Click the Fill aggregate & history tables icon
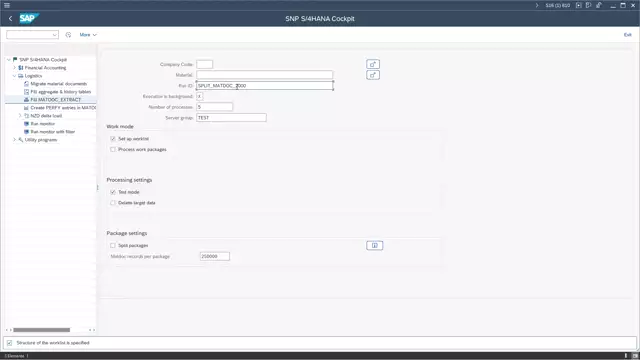640x360 pixels. [x=27, y=92]
